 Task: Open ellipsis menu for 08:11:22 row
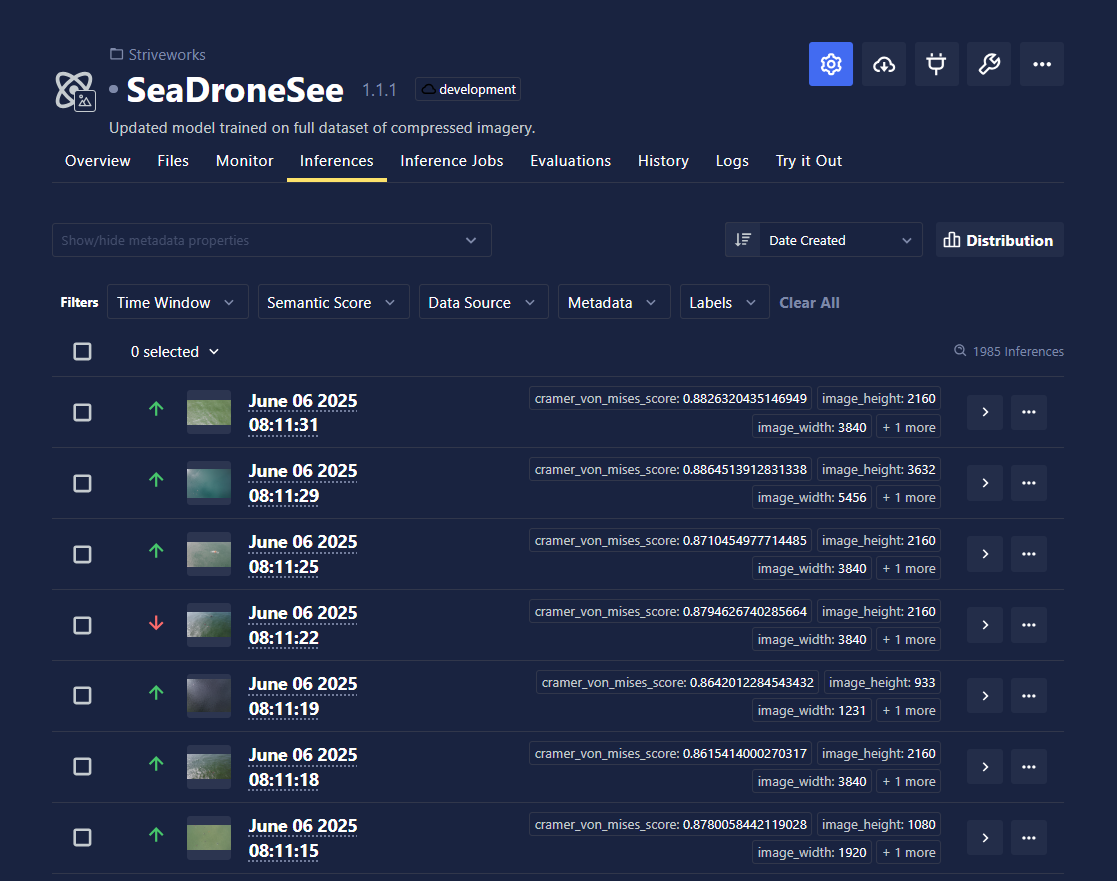tap(1029, 625)
